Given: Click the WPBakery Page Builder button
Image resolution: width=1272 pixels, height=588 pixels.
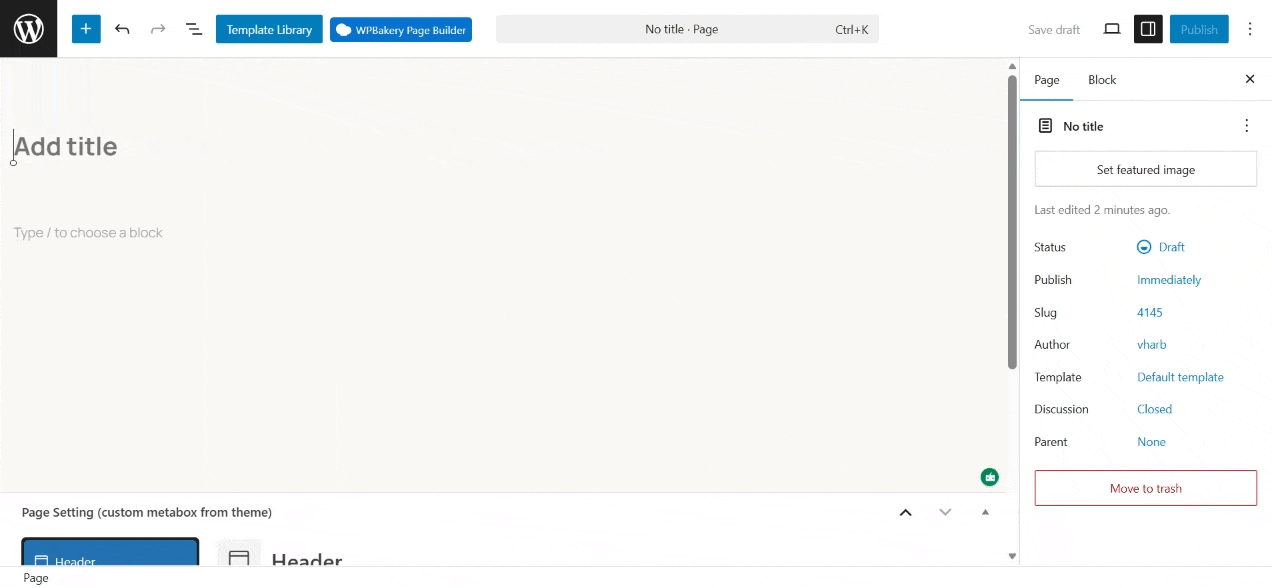Looking at the screenshot, I should (x=400, y=29).
